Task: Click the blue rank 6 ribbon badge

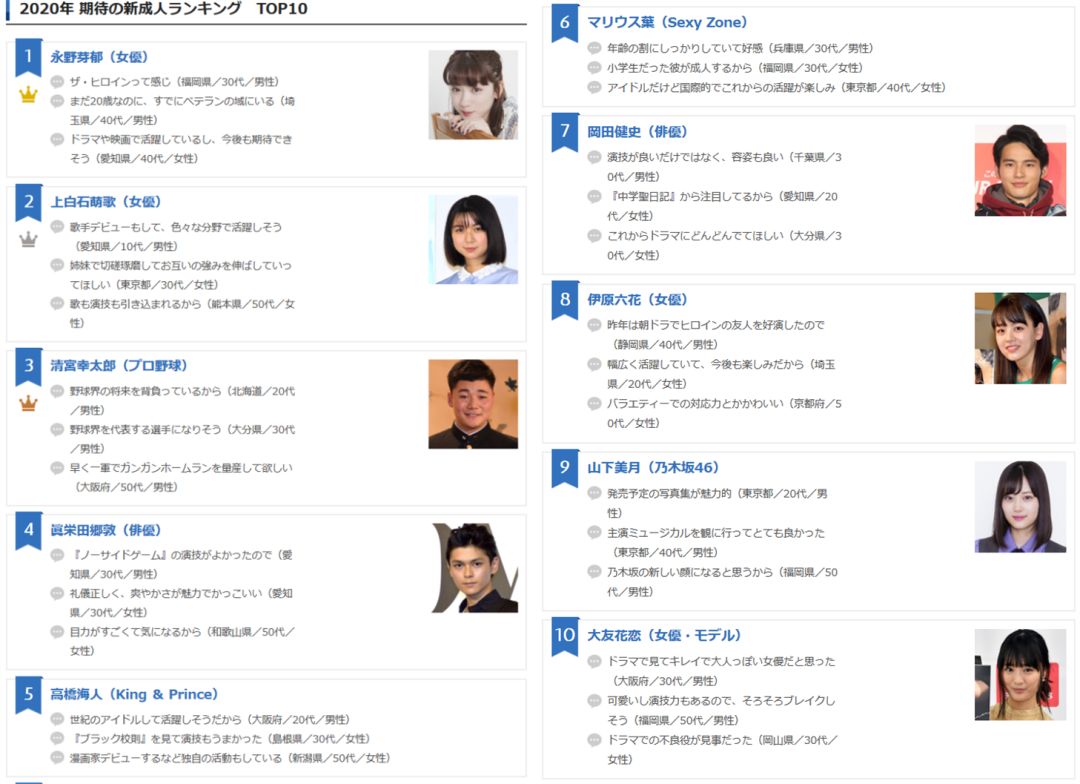Action: [x=565, y=25]
